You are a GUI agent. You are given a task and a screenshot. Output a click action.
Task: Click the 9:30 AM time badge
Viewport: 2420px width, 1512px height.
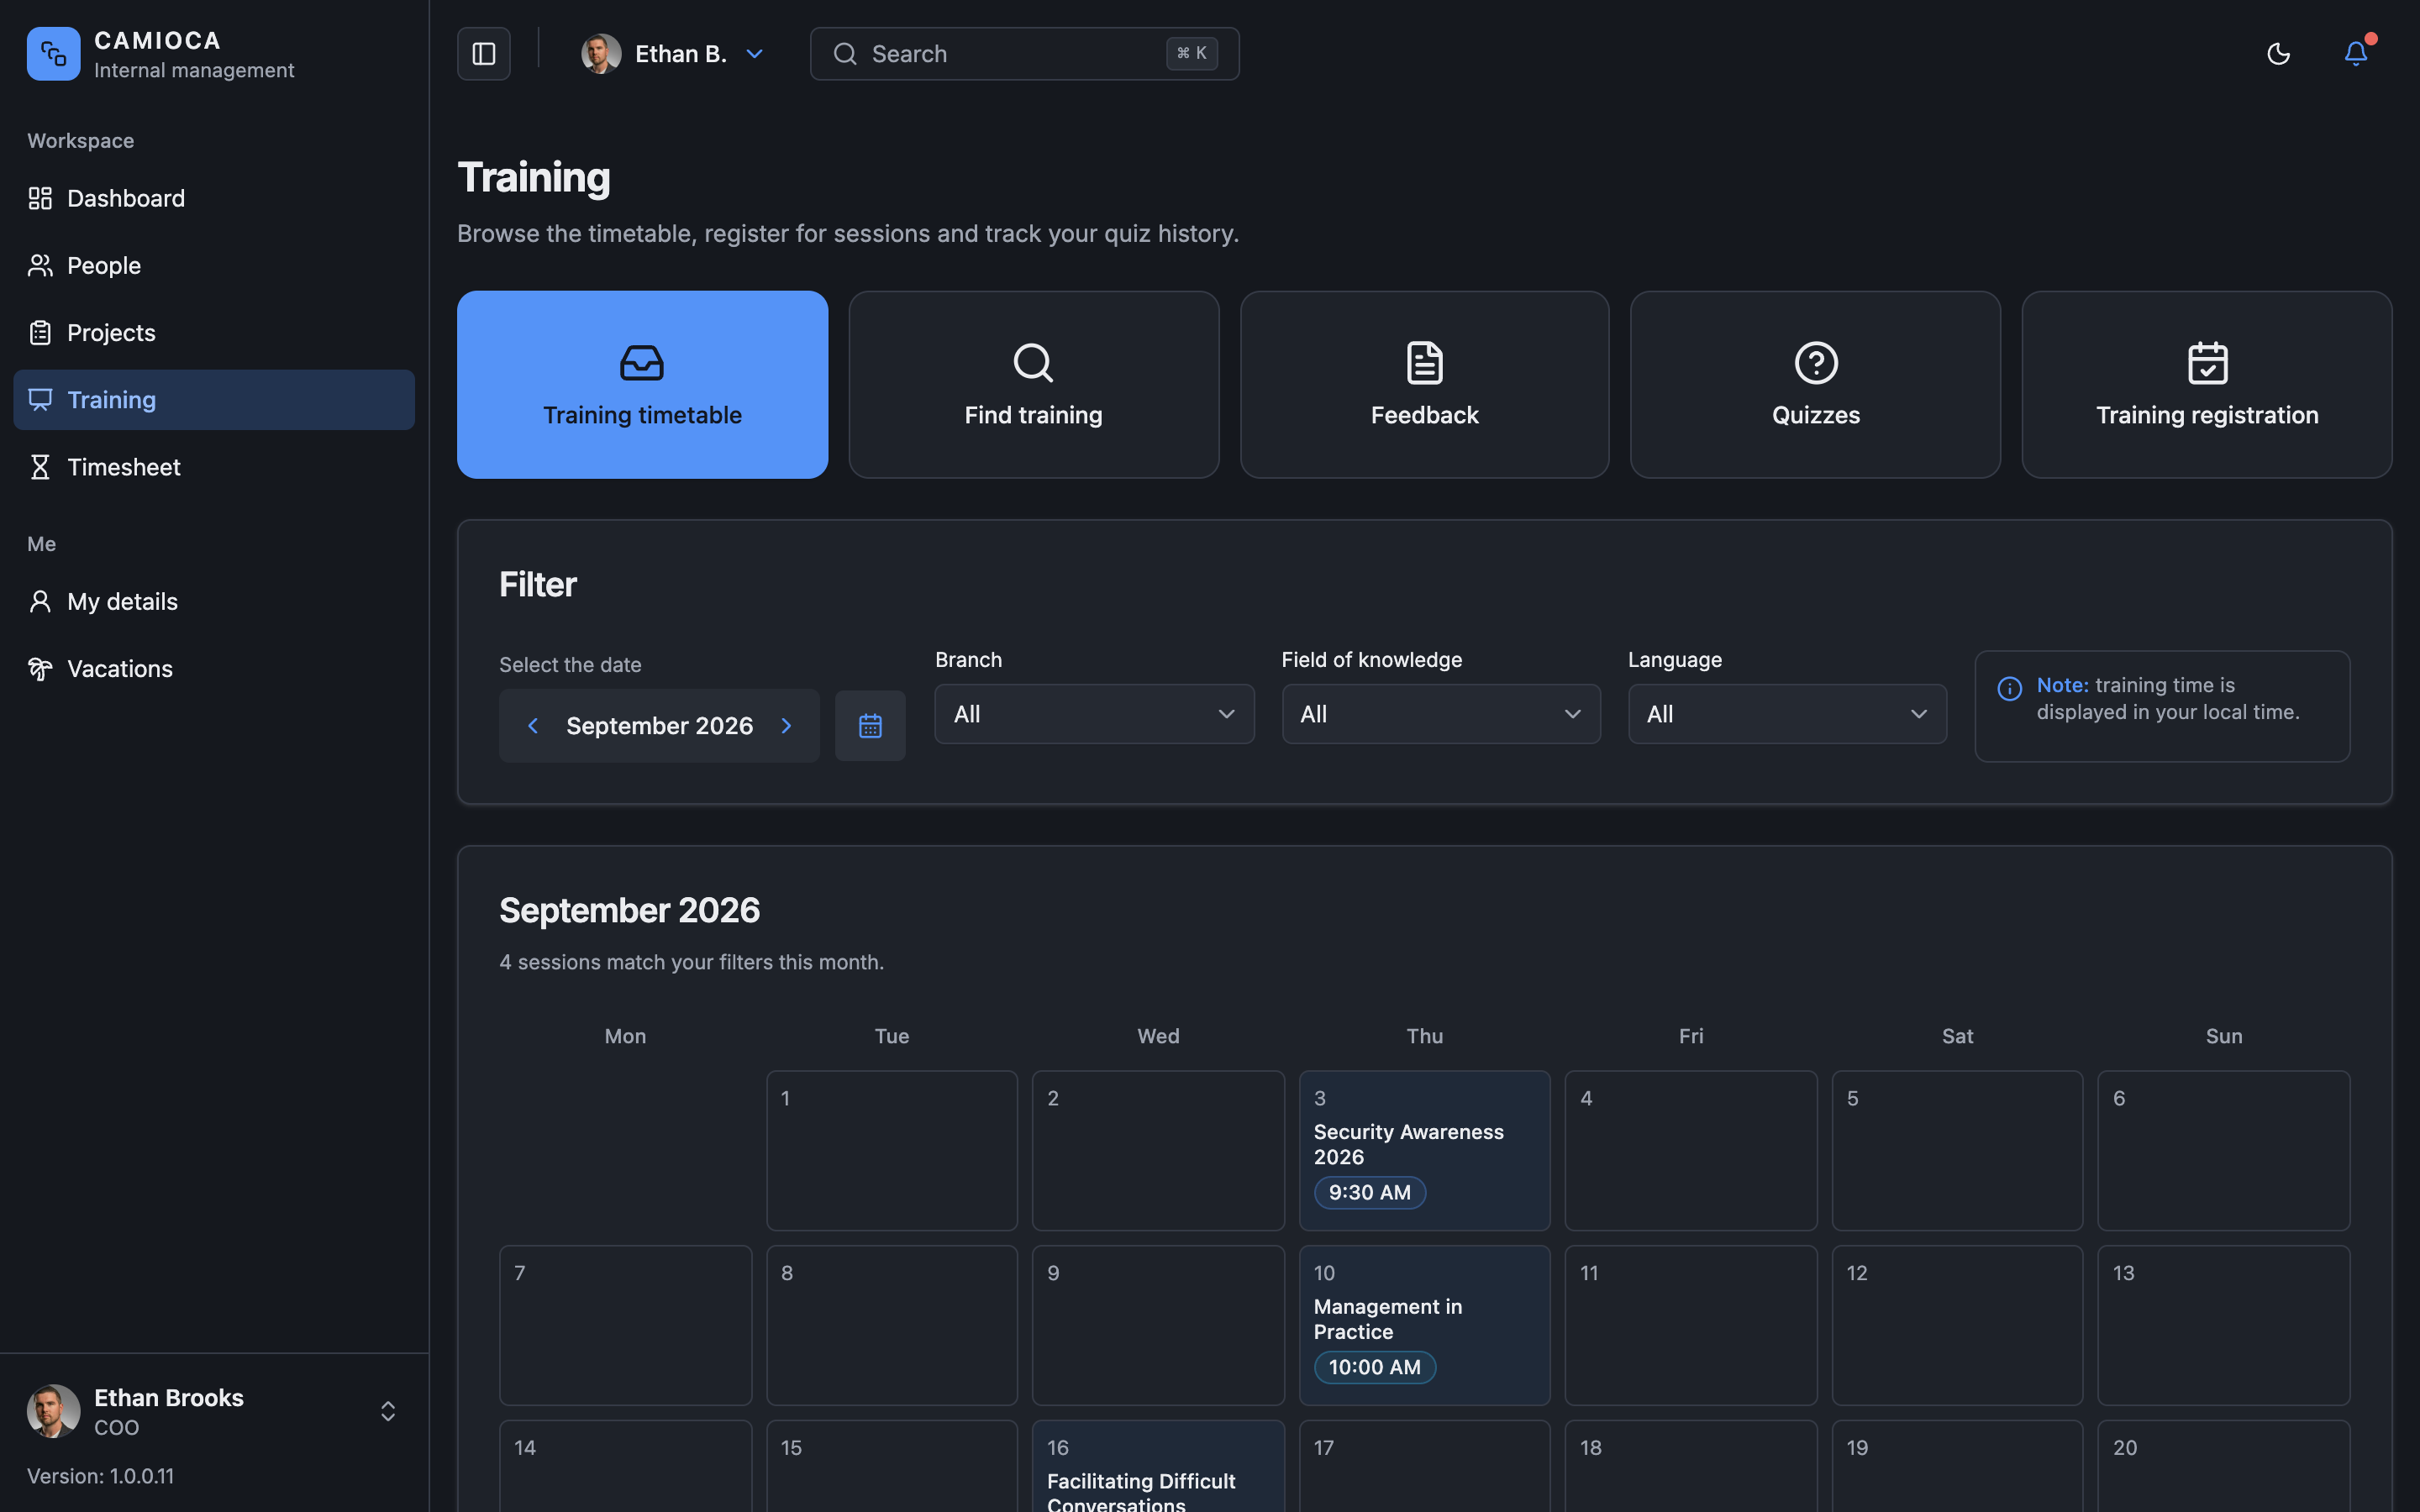click(1369, 1192)
